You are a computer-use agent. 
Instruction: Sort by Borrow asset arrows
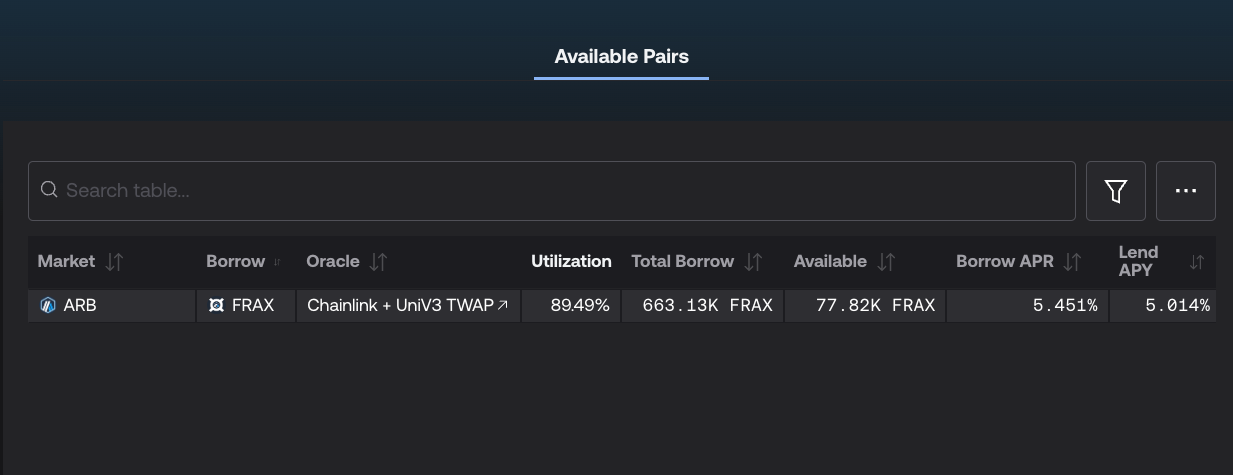point(277,262)
